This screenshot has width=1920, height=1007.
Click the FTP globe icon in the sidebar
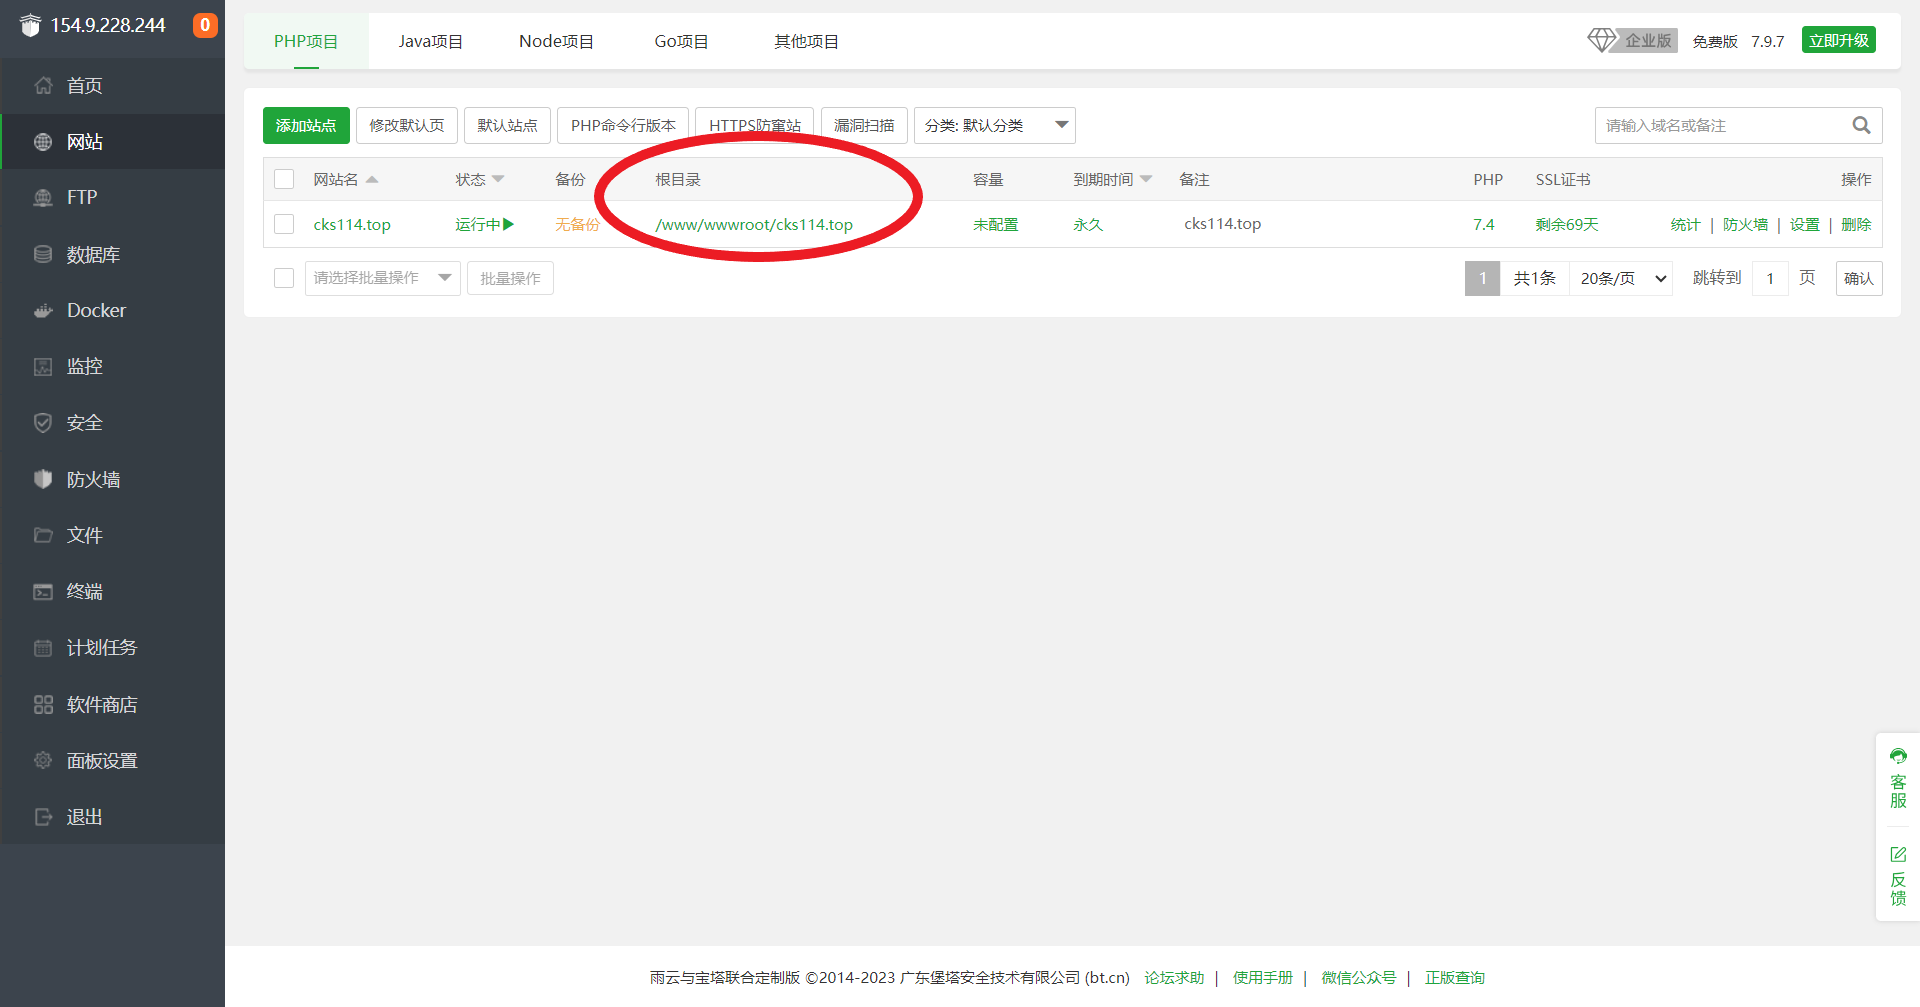(43, 198)
